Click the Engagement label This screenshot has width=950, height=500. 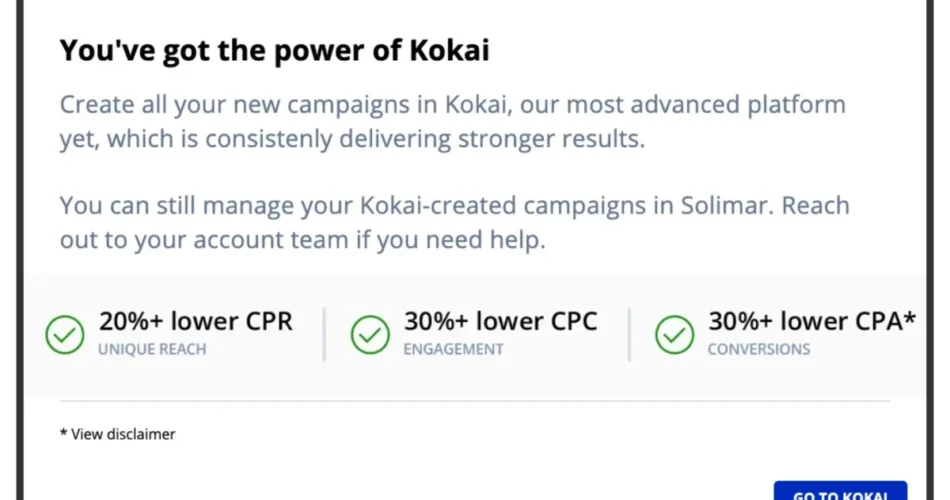click(453, 349)
